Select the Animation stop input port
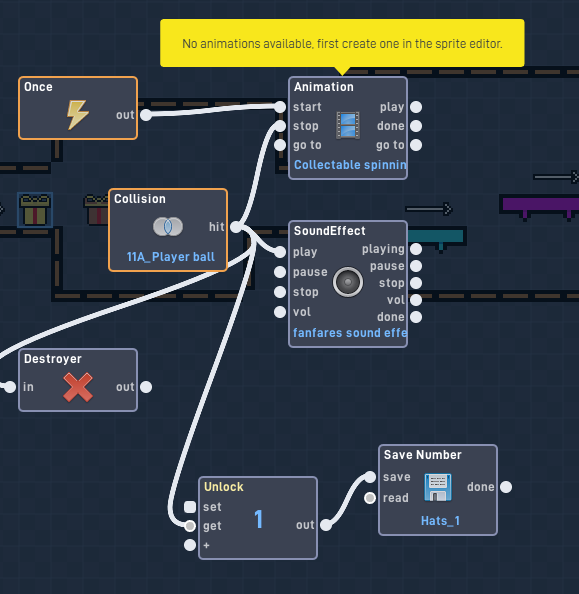The image size is (579, 594). 280,126
